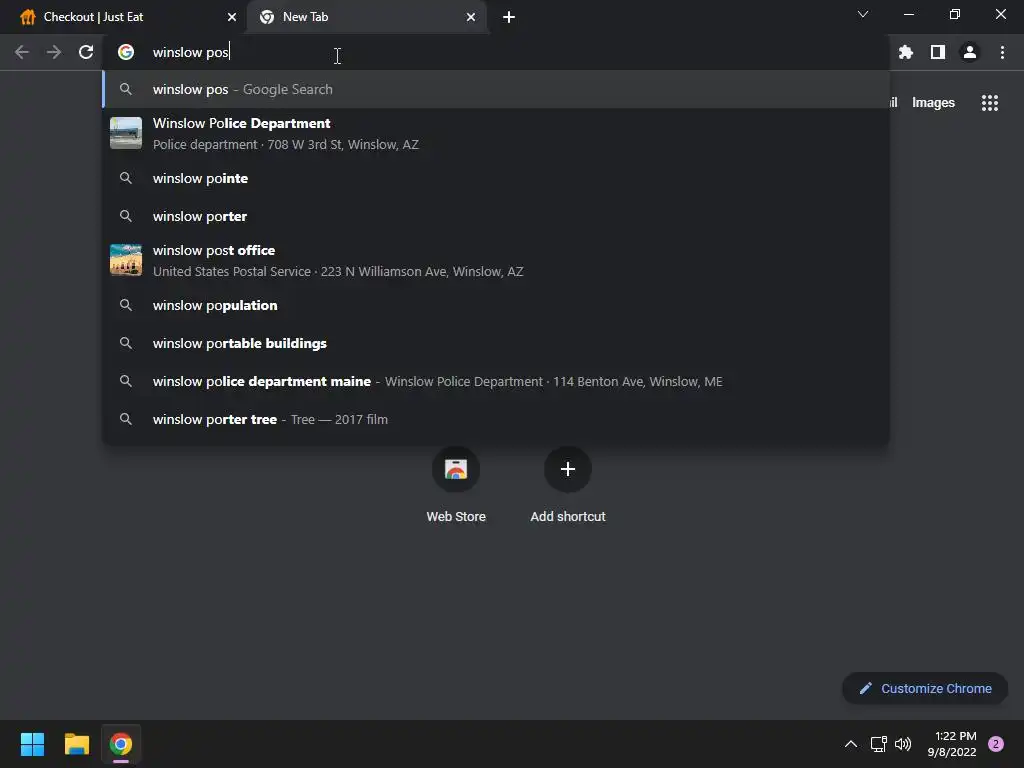Click the address bar text field
Screen dimensions: 1024x768
click(x=496, y=52)
